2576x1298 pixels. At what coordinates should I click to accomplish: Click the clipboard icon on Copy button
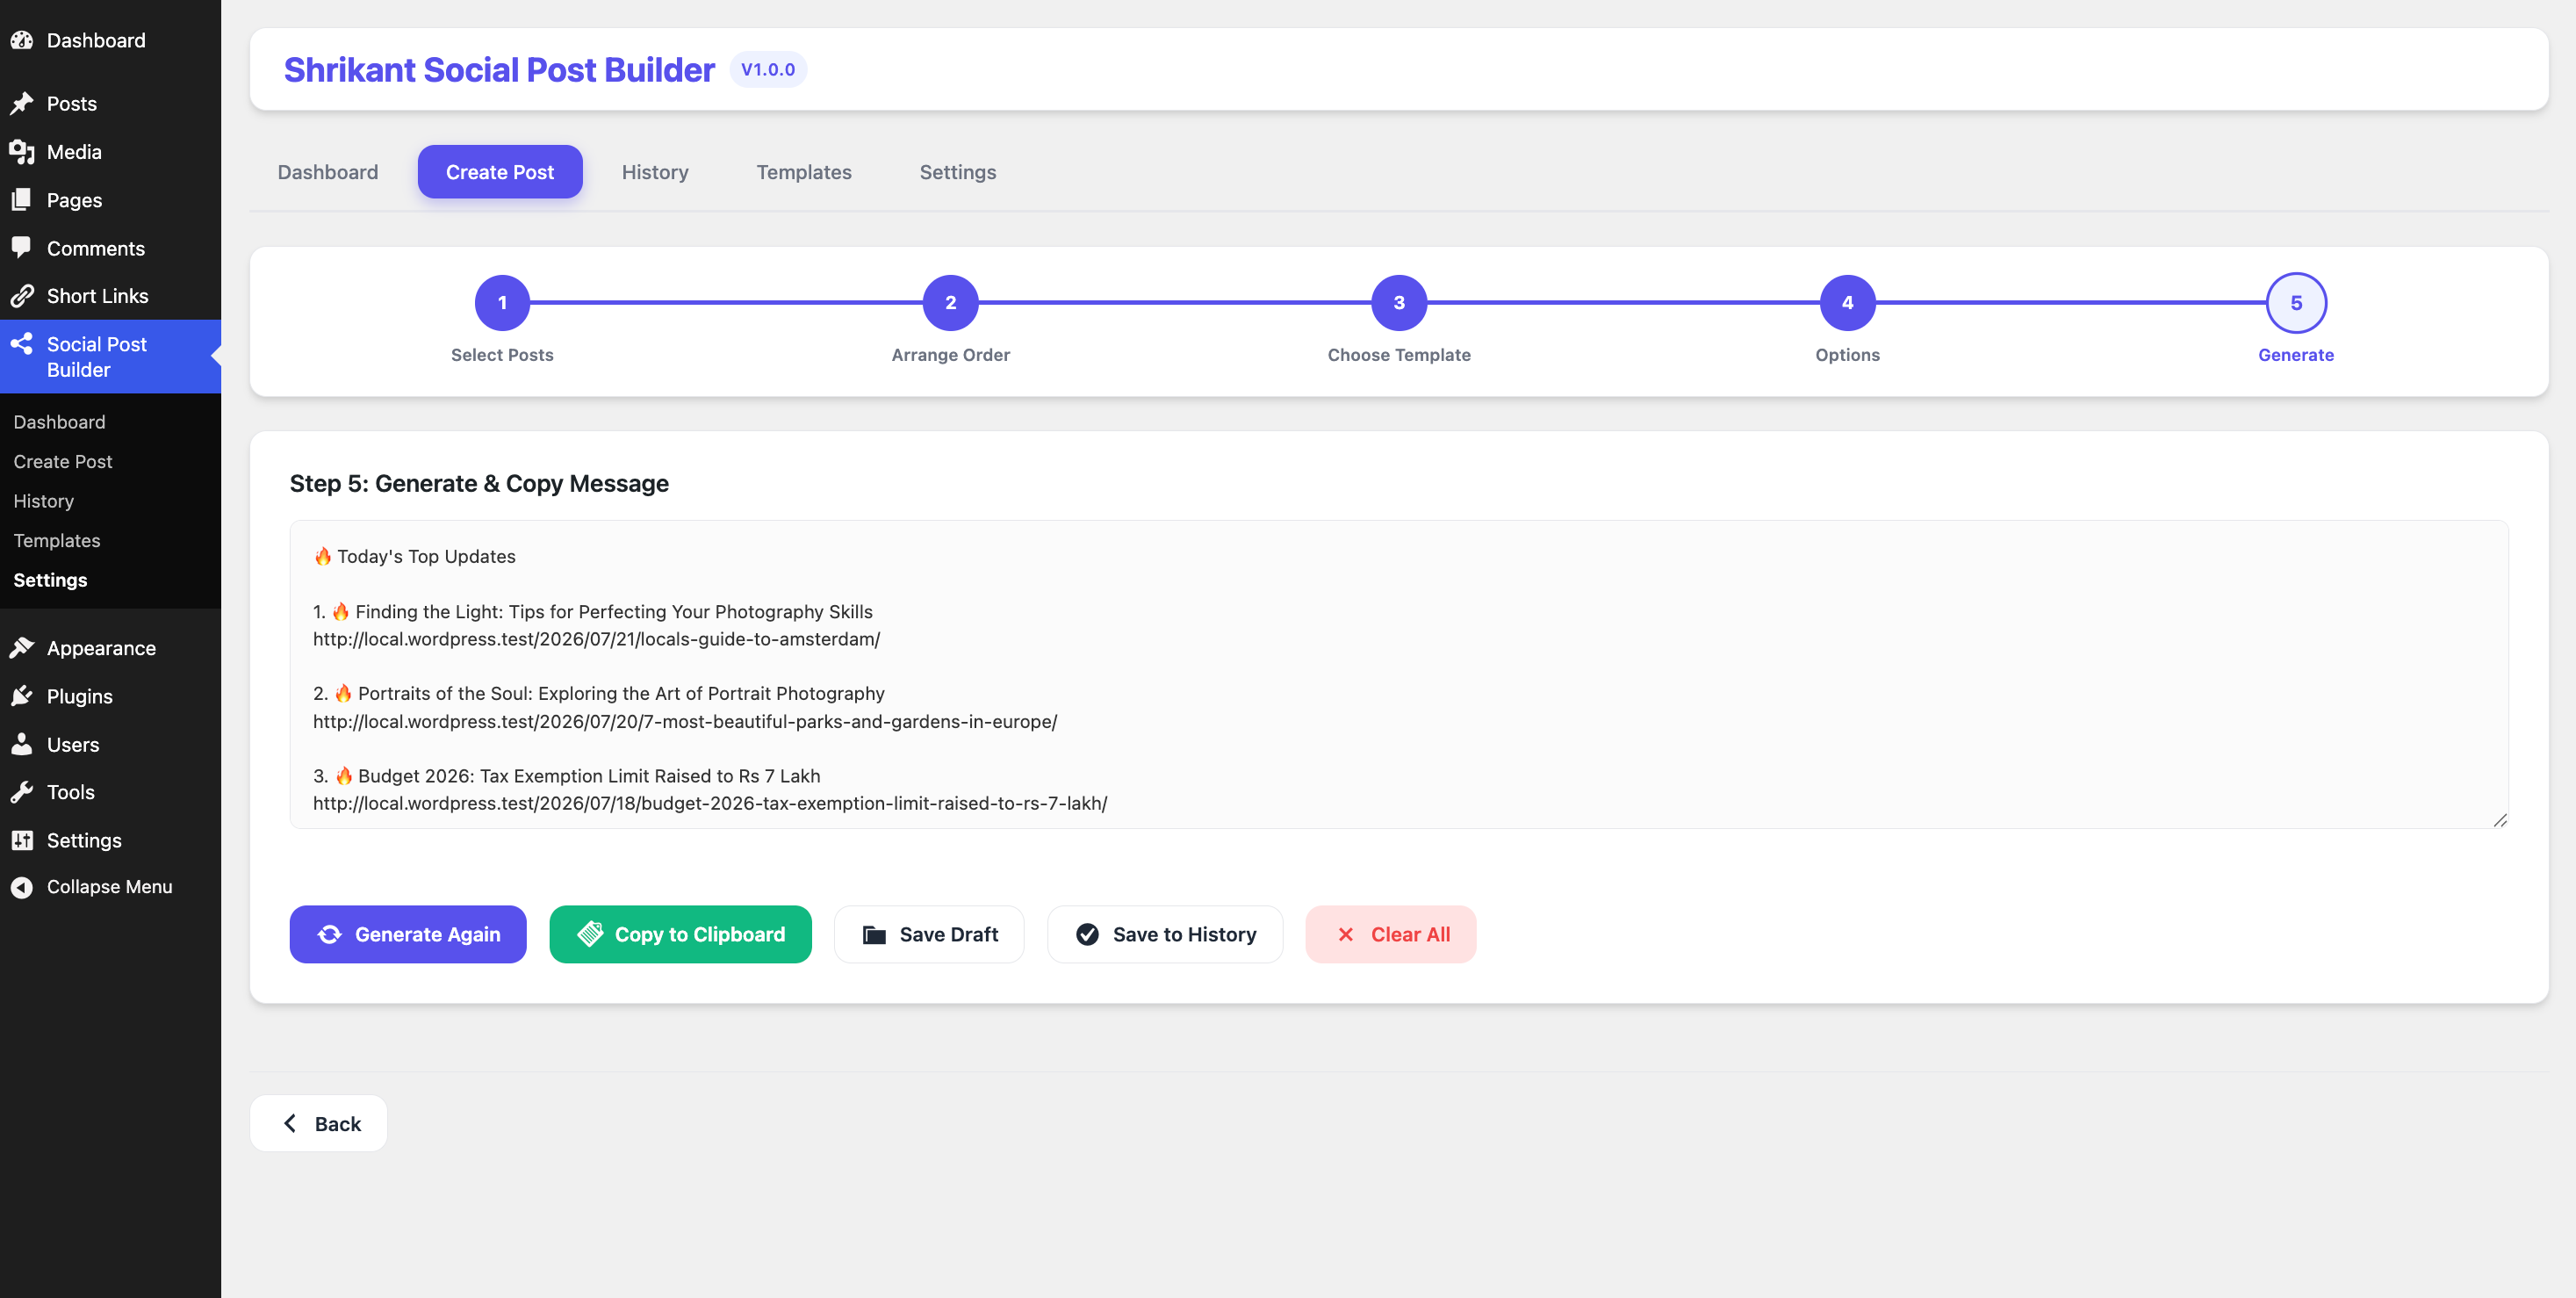590,934
